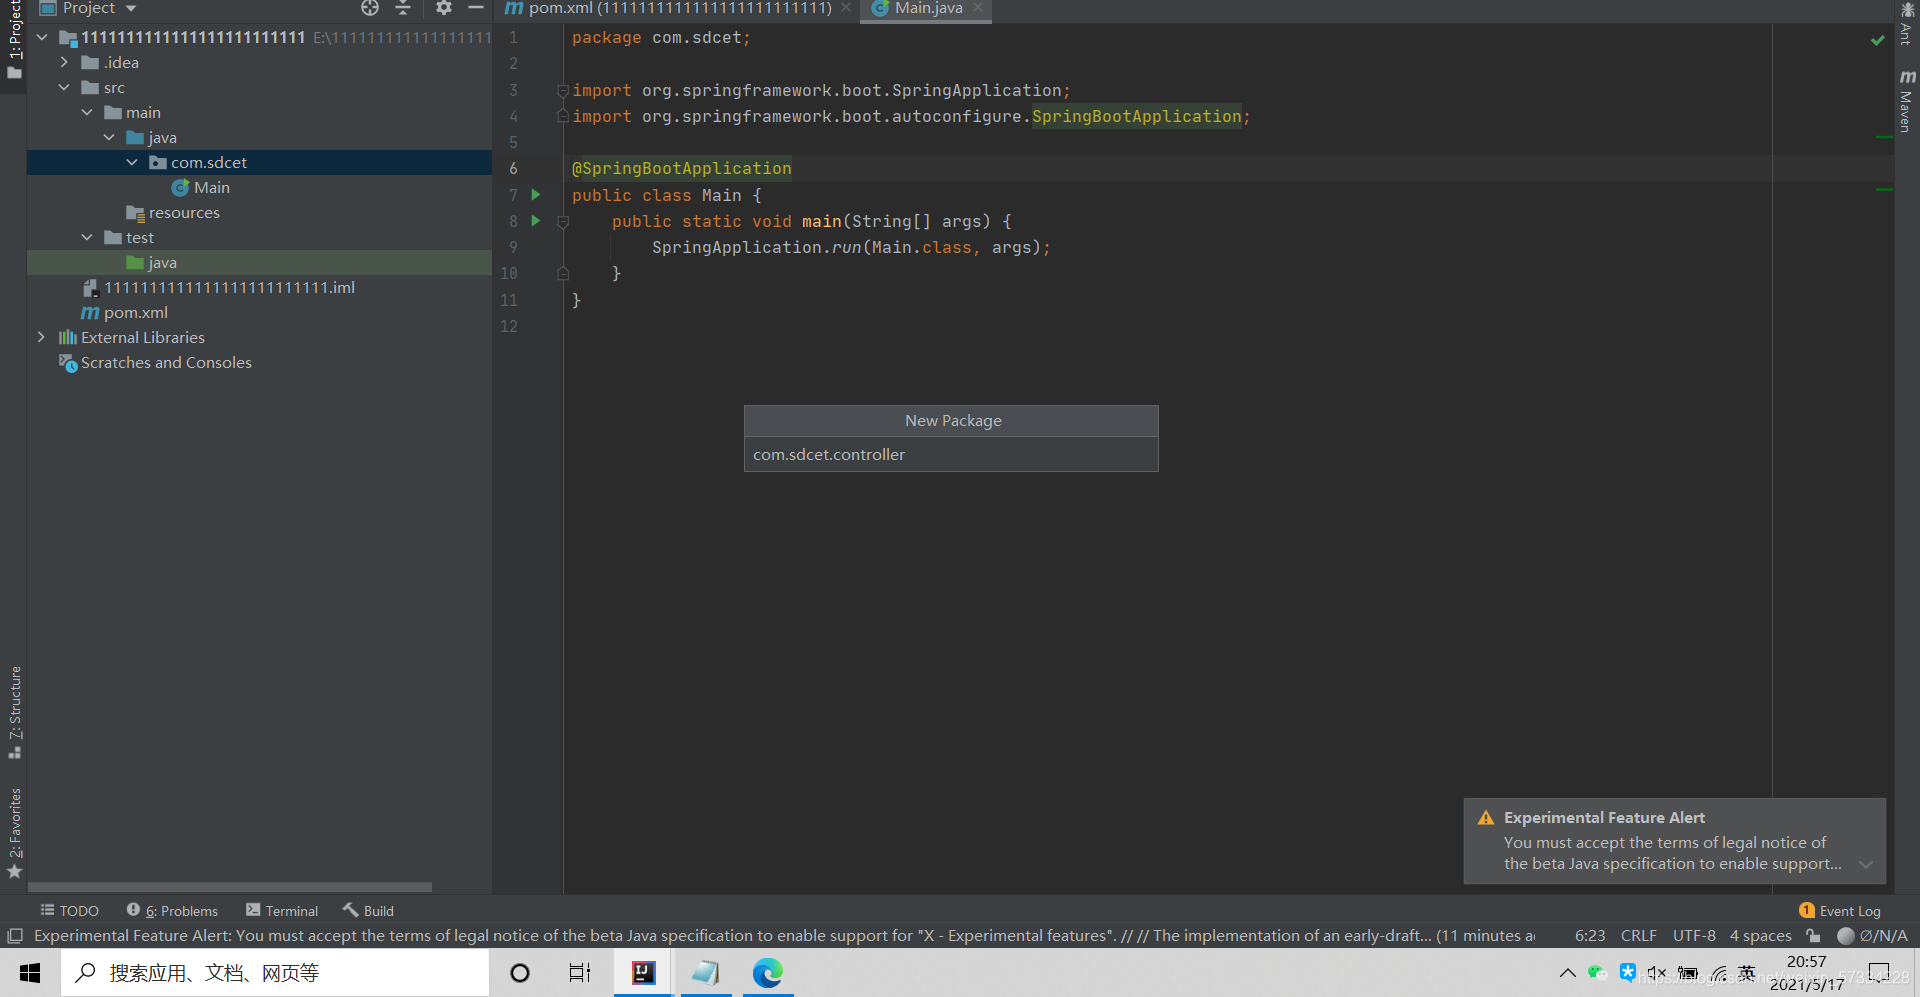Select the Main class in project tree

click(x=201, y=187)
